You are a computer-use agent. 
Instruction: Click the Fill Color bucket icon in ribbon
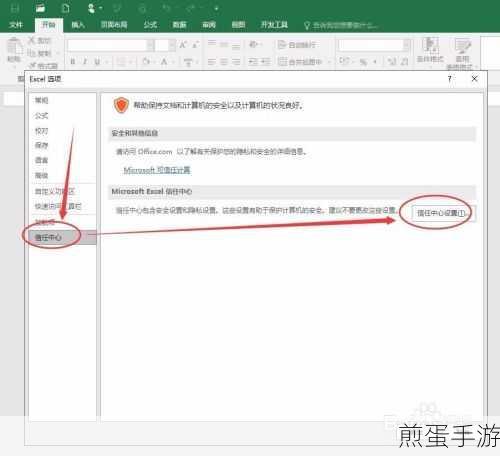click(146, 62)
